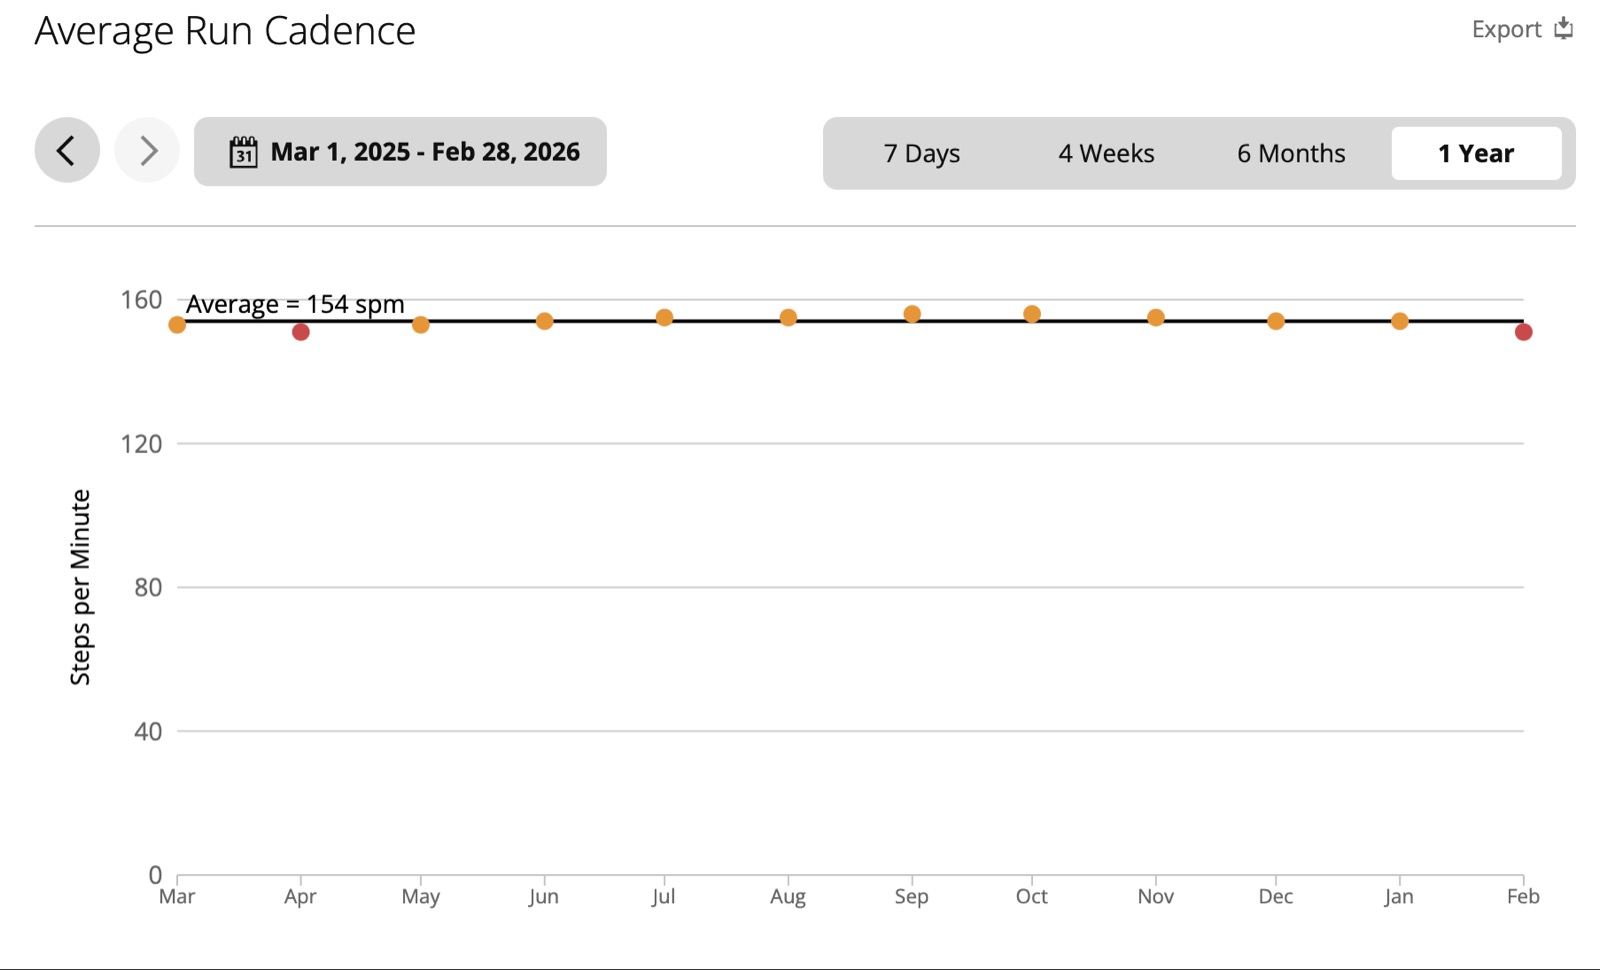Choose the 6 Months range

tap(1291, 154)
